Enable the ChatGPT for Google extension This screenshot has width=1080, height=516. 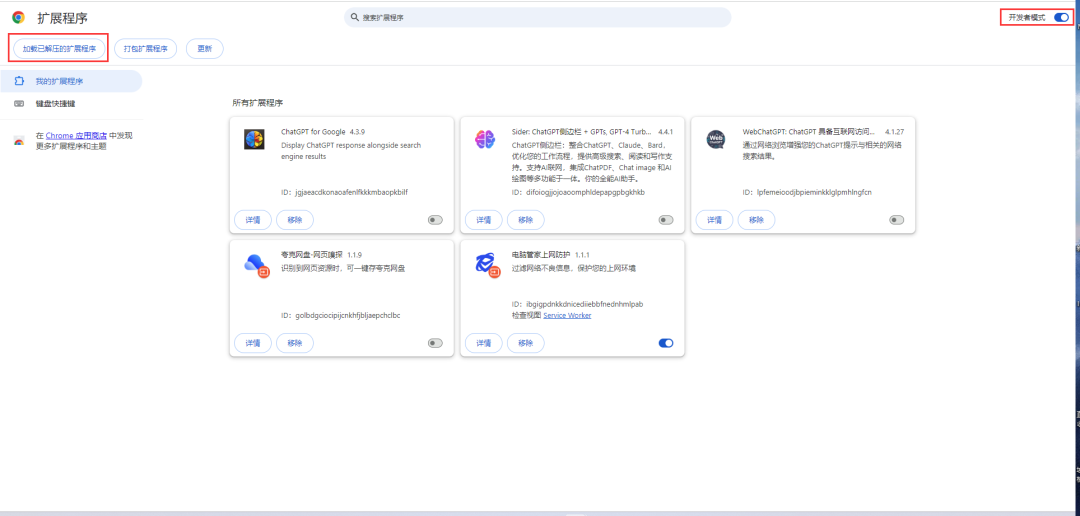click(435, 220)
